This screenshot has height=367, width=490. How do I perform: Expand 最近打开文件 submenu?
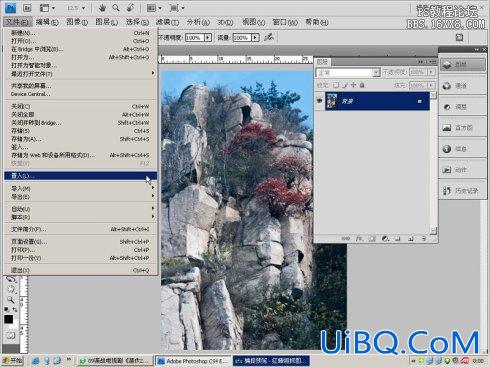coord(79,74)
